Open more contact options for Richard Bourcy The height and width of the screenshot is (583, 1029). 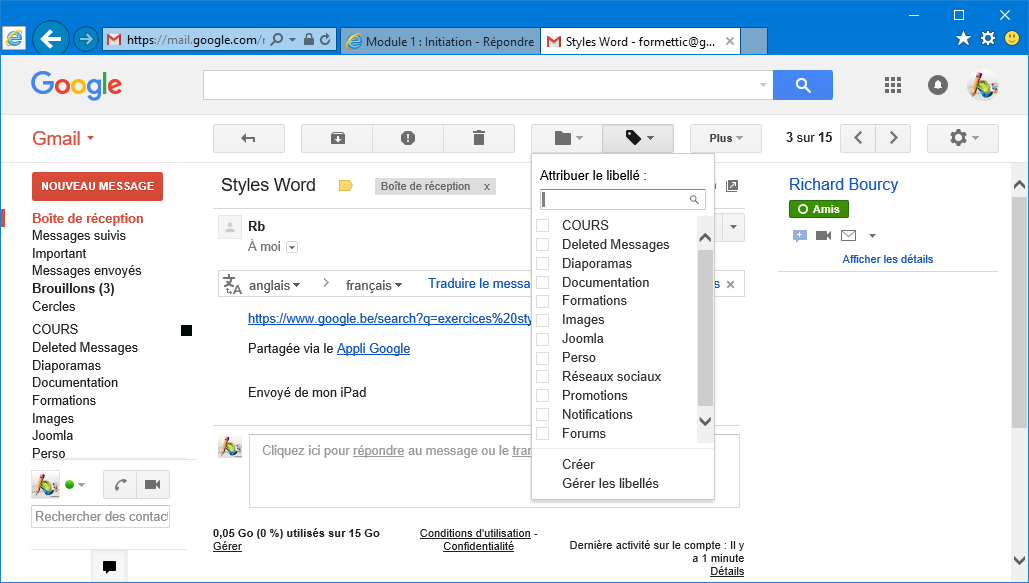(872, 236)
